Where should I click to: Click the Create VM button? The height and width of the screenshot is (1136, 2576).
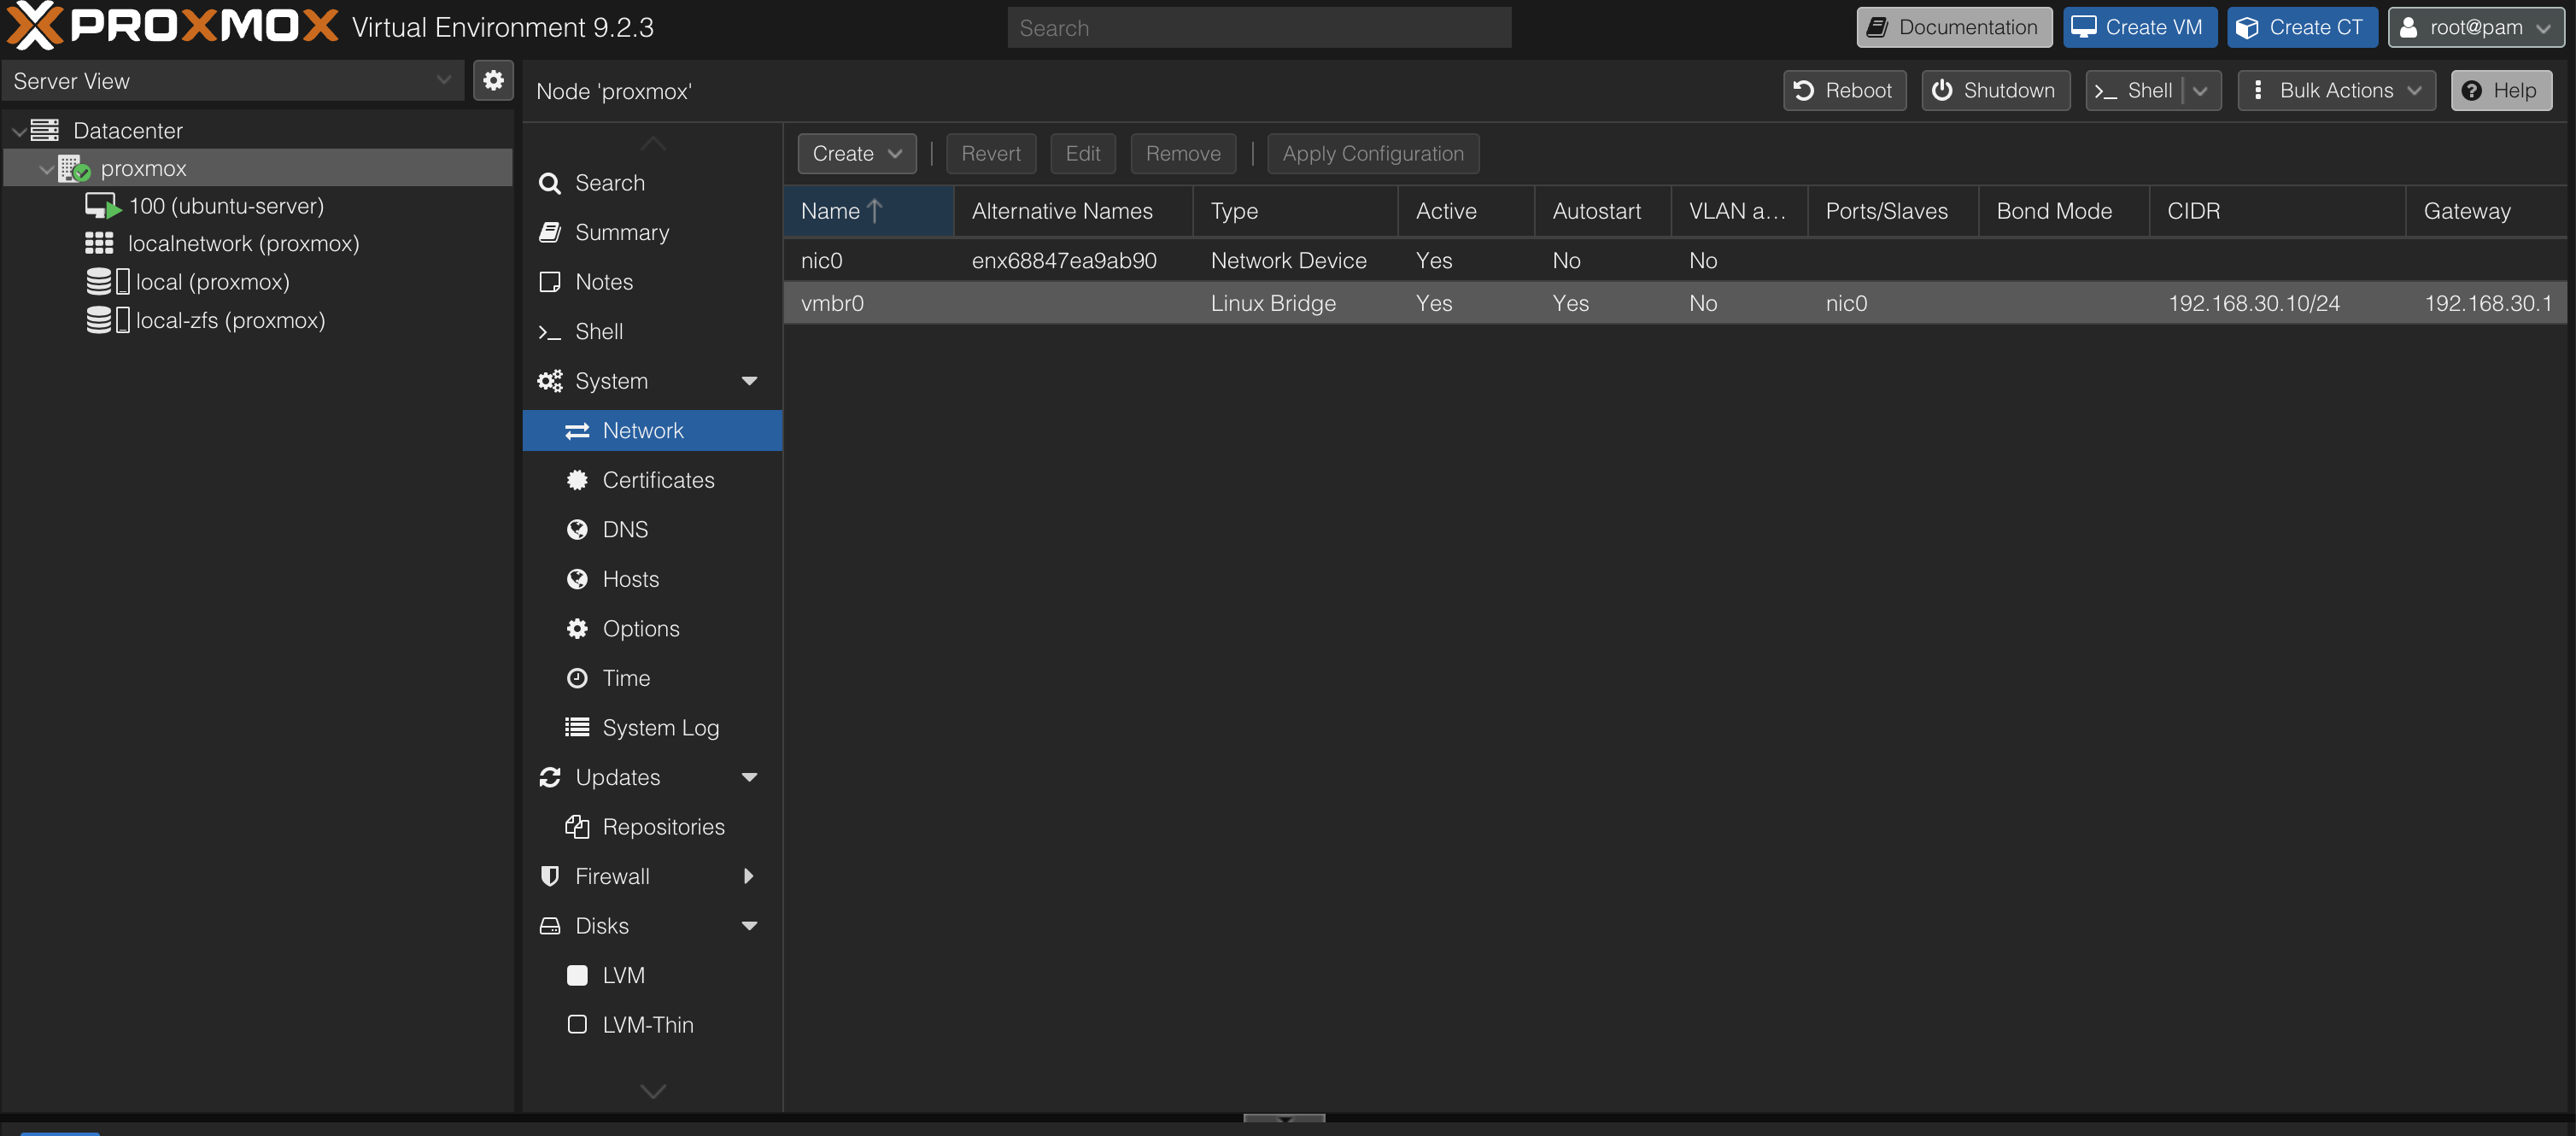[x=2140, y=27]
